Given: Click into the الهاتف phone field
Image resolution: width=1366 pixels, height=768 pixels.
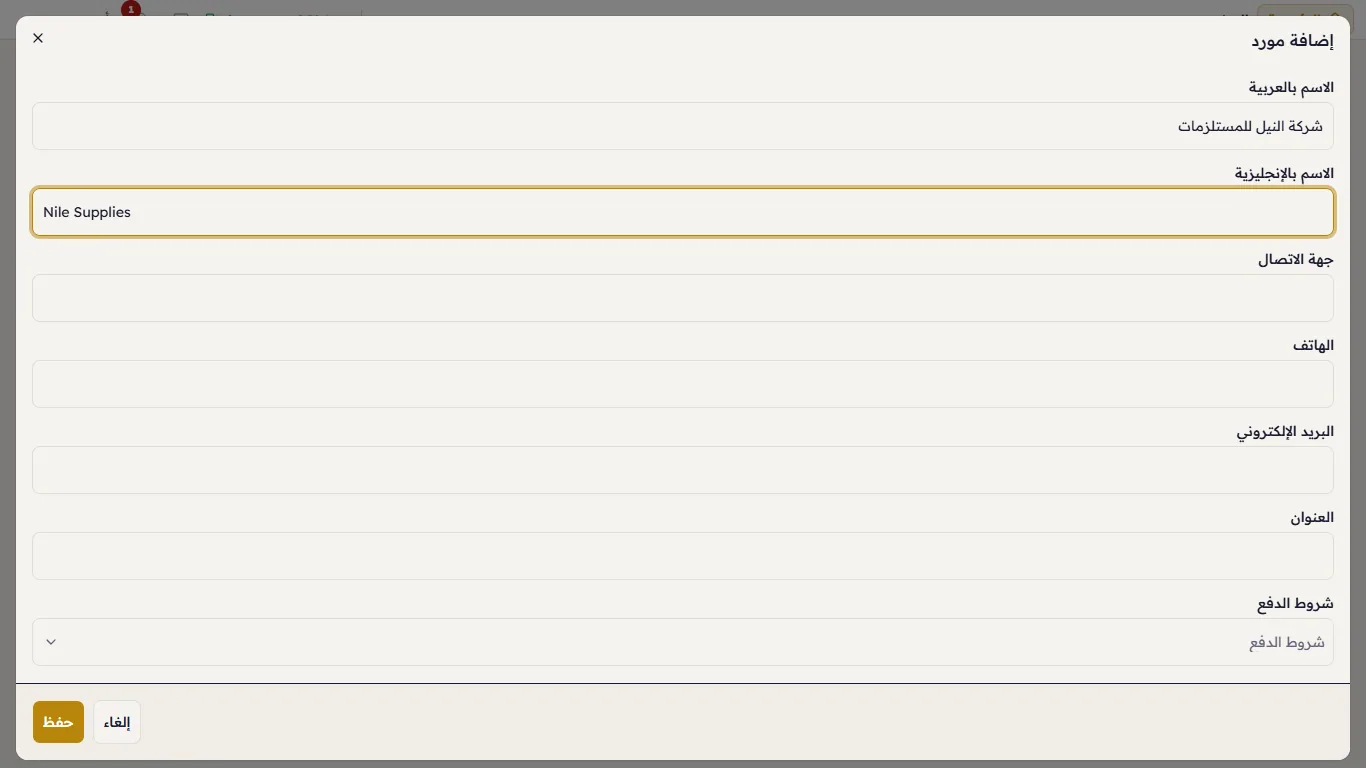Looking at the screenshot, I should [x=683, y=384].
